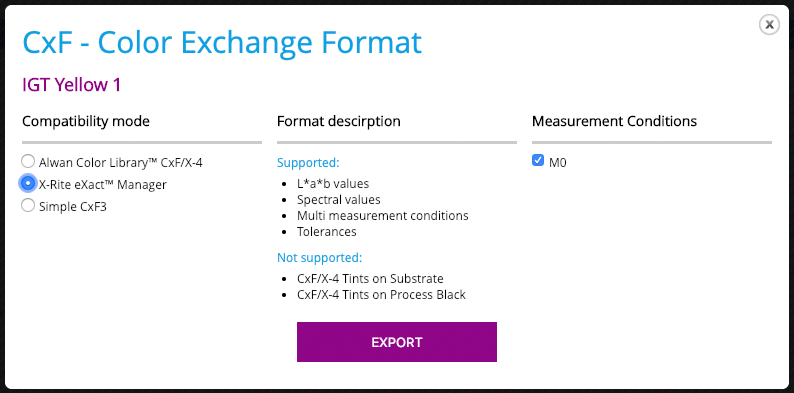Click the L*a*b values list item

point(333,183)
